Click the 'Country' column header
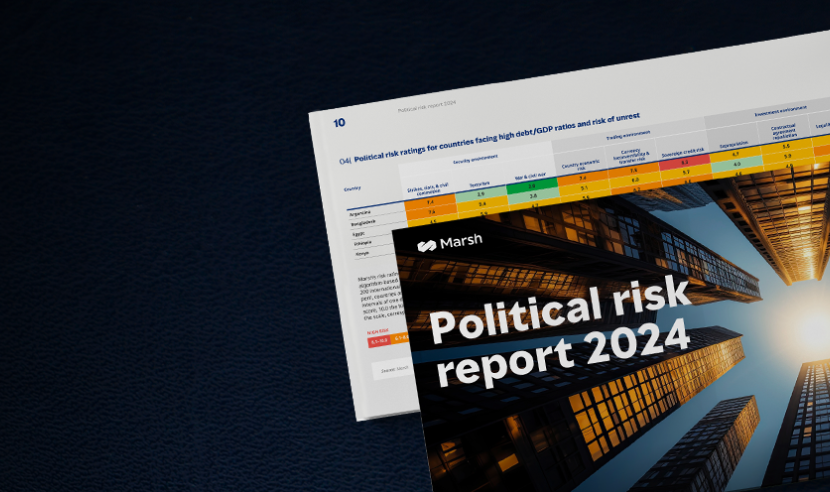 coord(352,189)
